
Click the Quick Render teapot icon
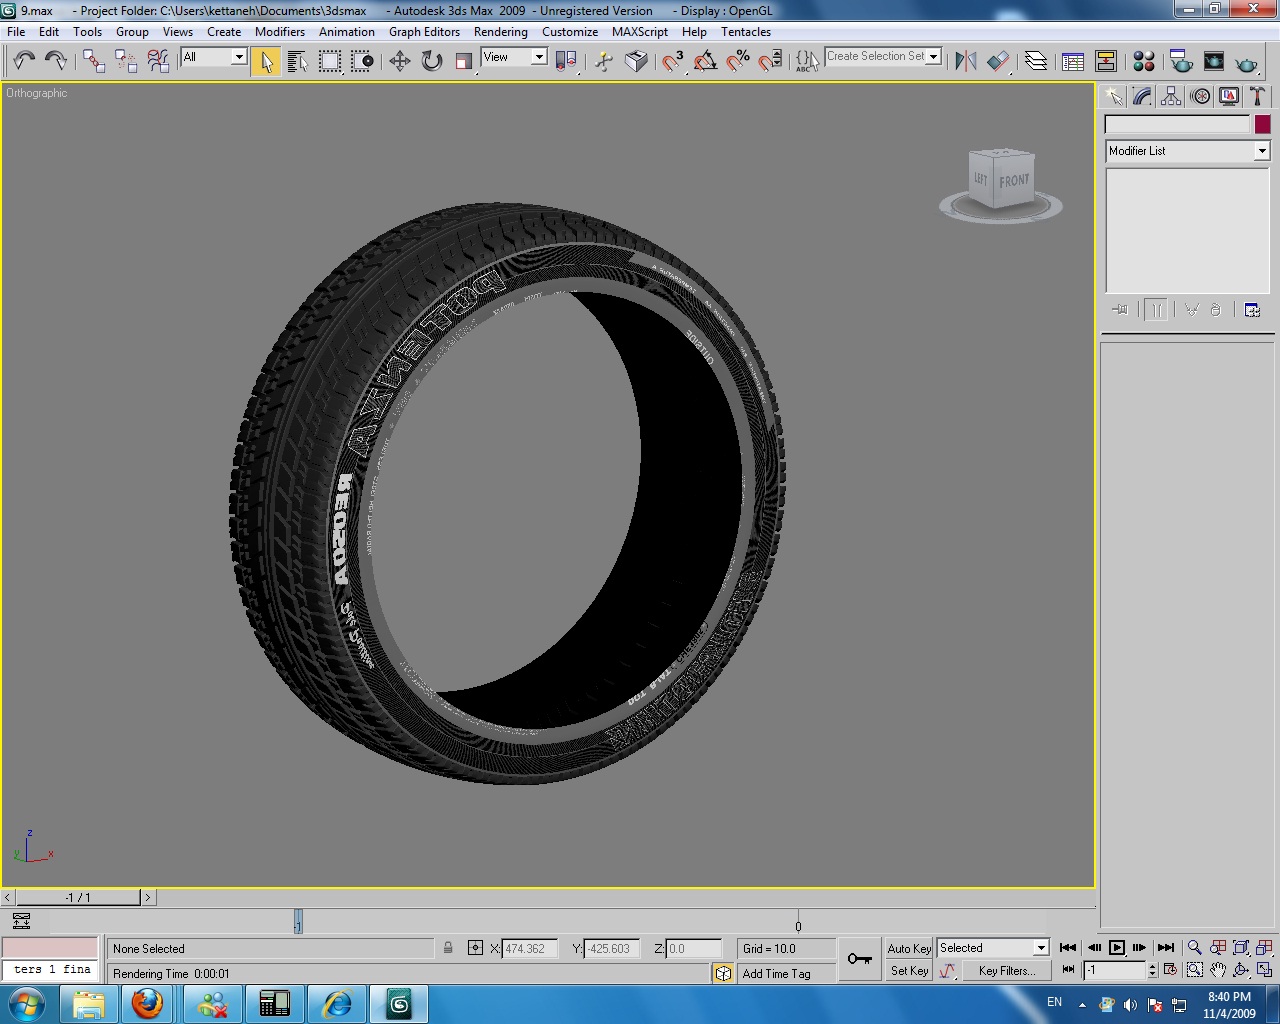point(1246,61)
